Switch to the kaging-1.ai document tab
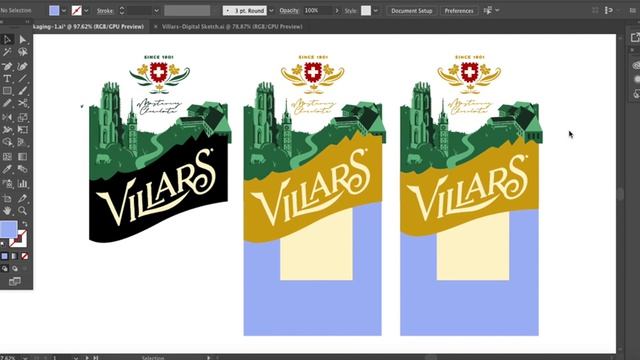The image size is (640, 360). click(88, 27)
